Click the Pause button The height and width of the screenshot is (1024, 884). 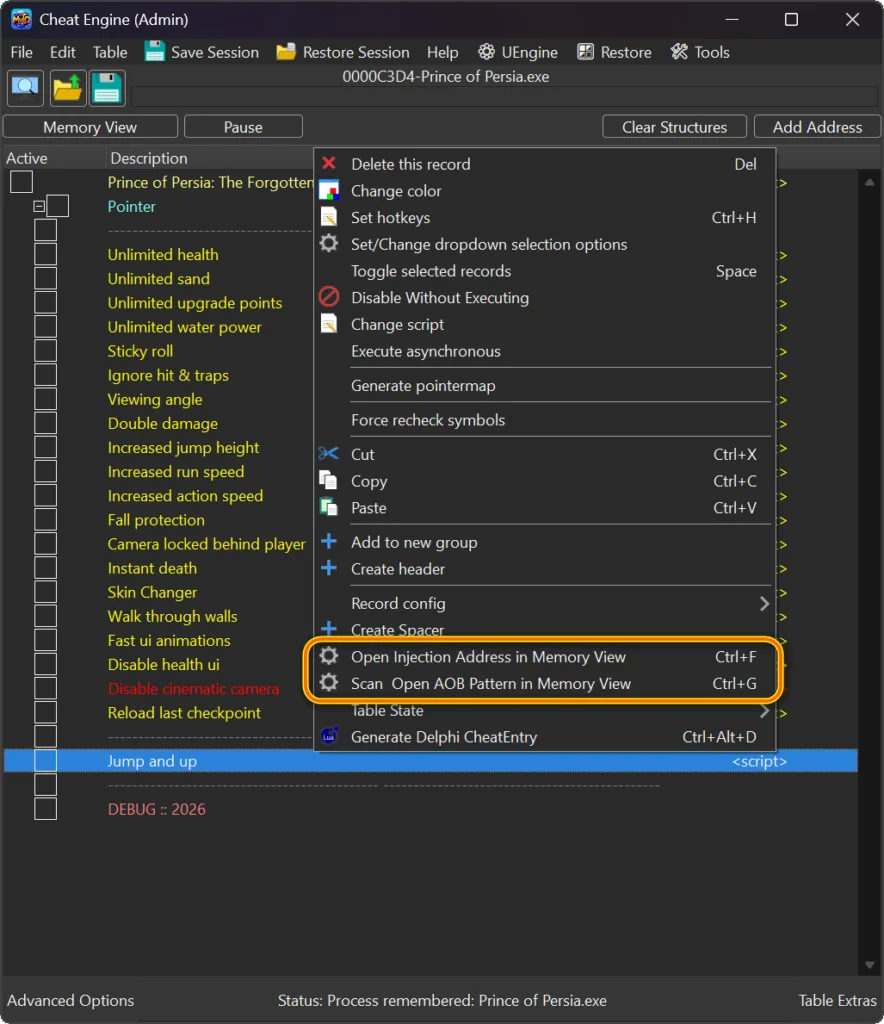pos(243,127)
